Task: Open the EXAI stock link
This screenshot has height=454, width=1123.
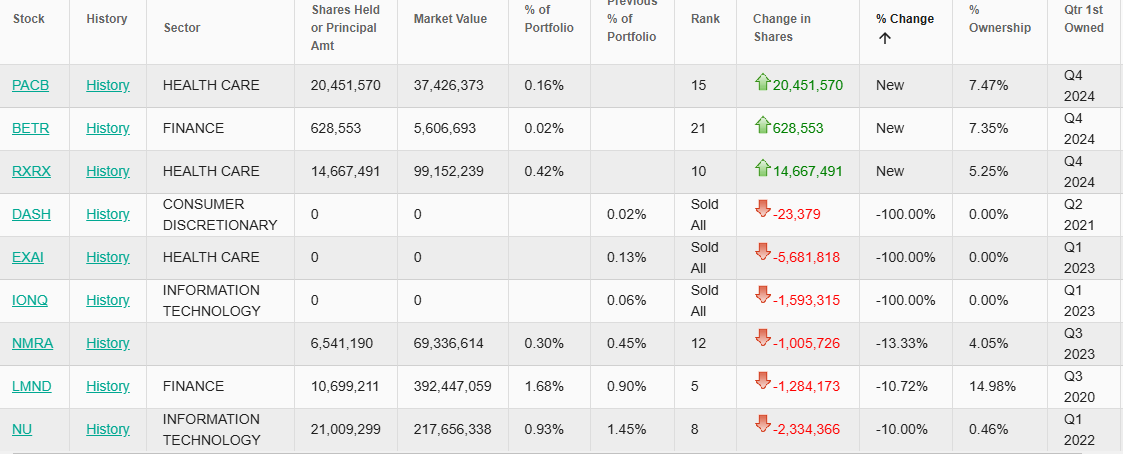Action: 28,257
